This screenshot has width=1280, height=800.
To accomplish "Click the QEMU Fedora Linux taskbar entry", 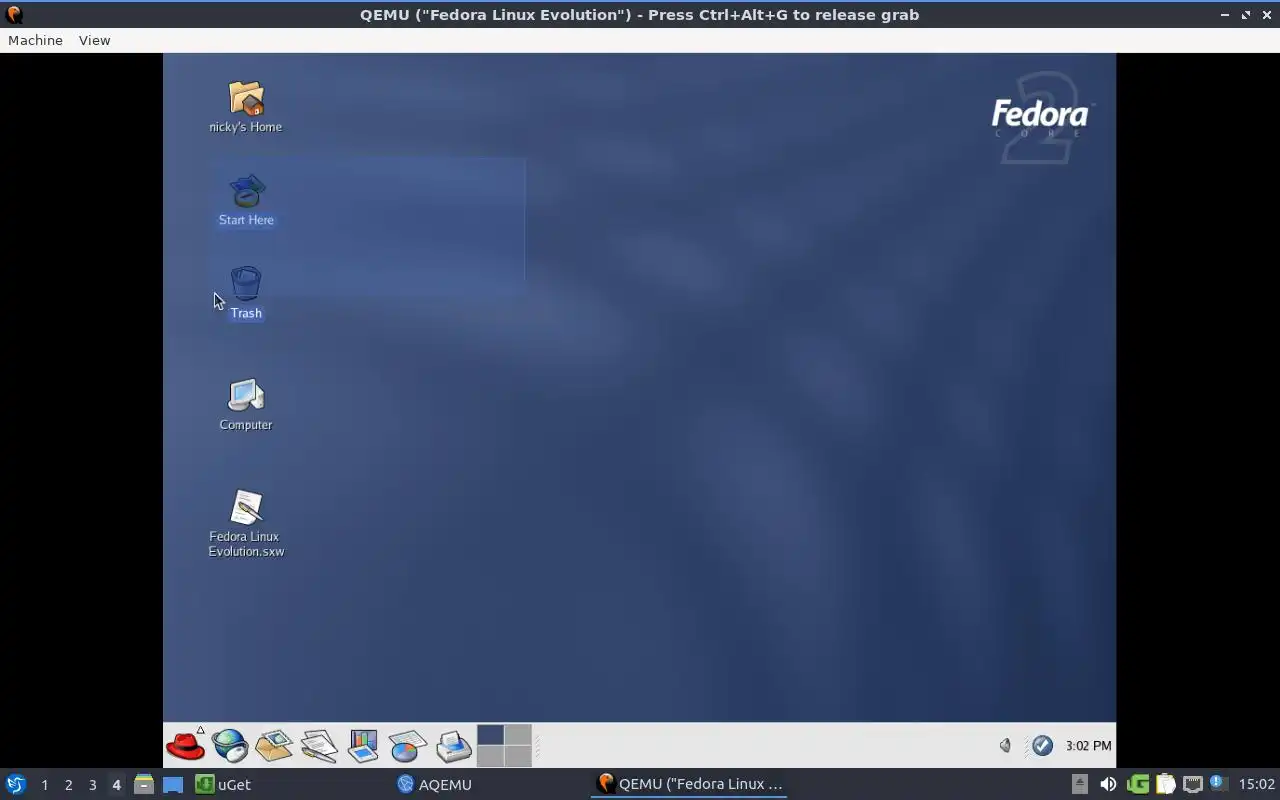I will [x=689, y=784].
